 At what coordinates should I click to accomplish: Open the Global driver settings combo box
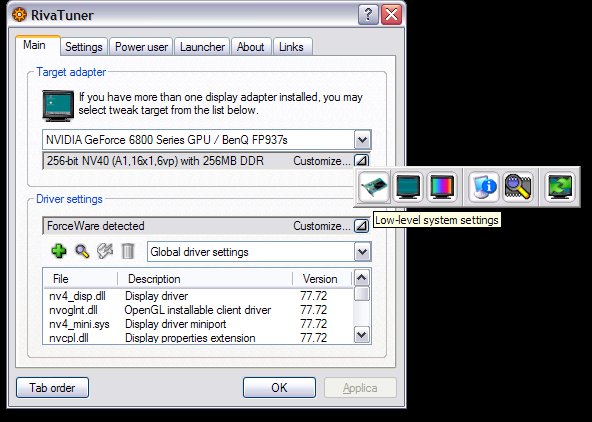259,252
